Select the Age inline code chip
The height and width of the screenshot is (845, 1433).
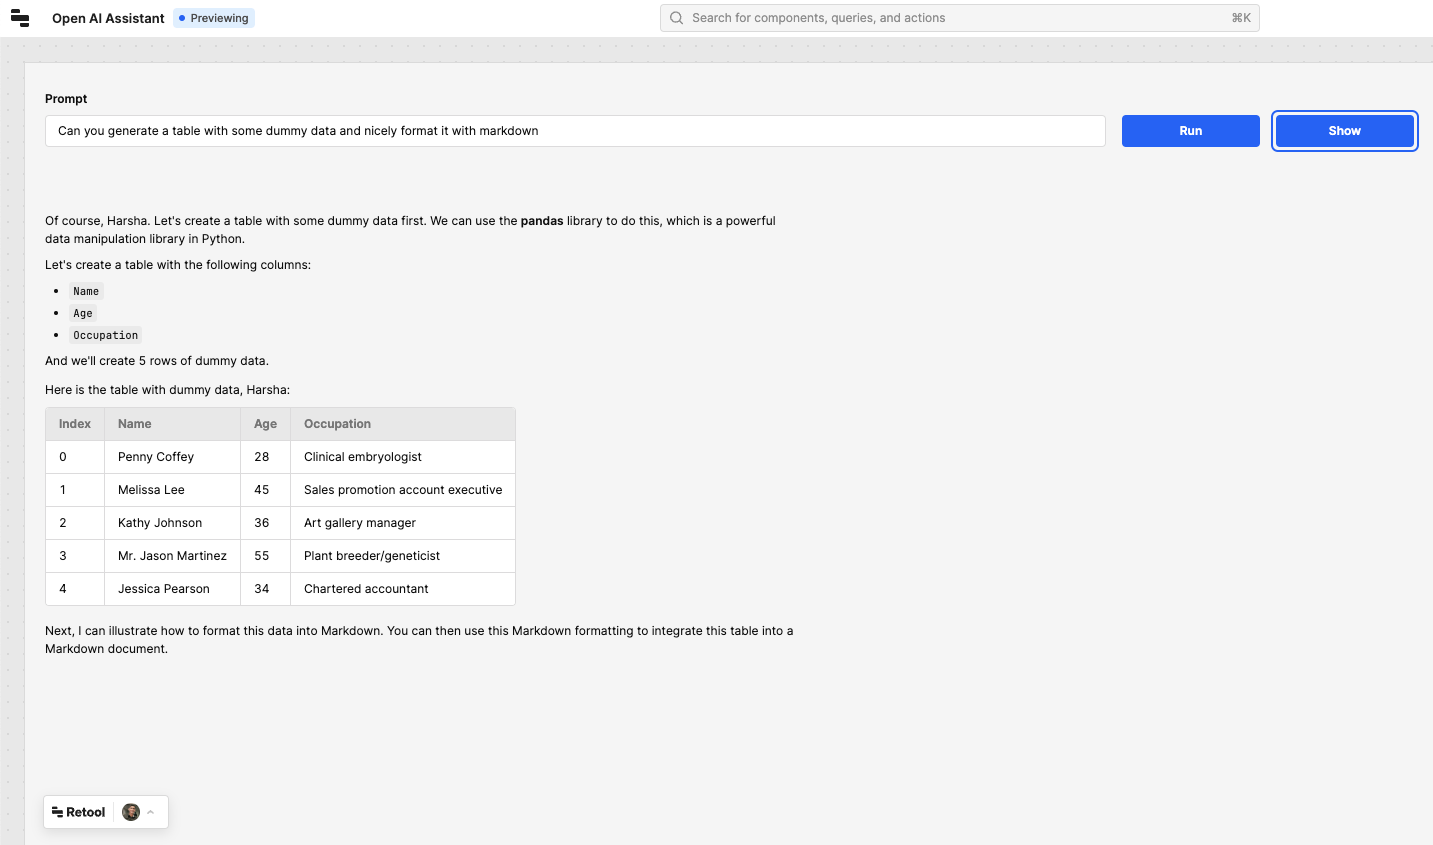[82, 313]
